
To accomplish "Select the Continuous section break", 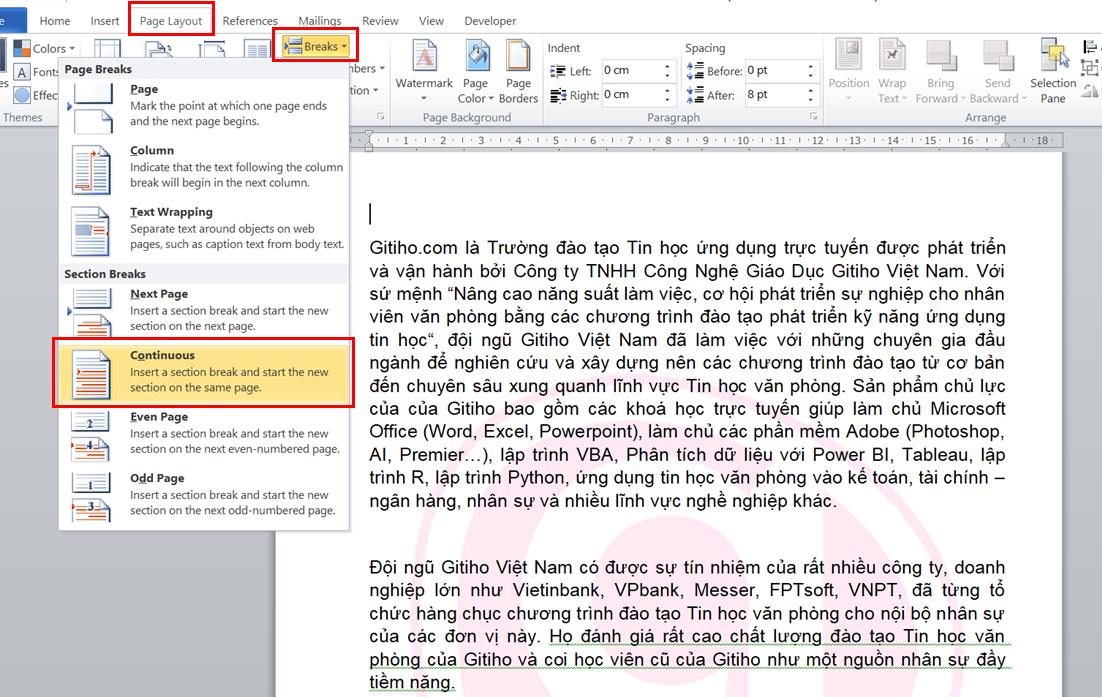I will coord(204,372).
